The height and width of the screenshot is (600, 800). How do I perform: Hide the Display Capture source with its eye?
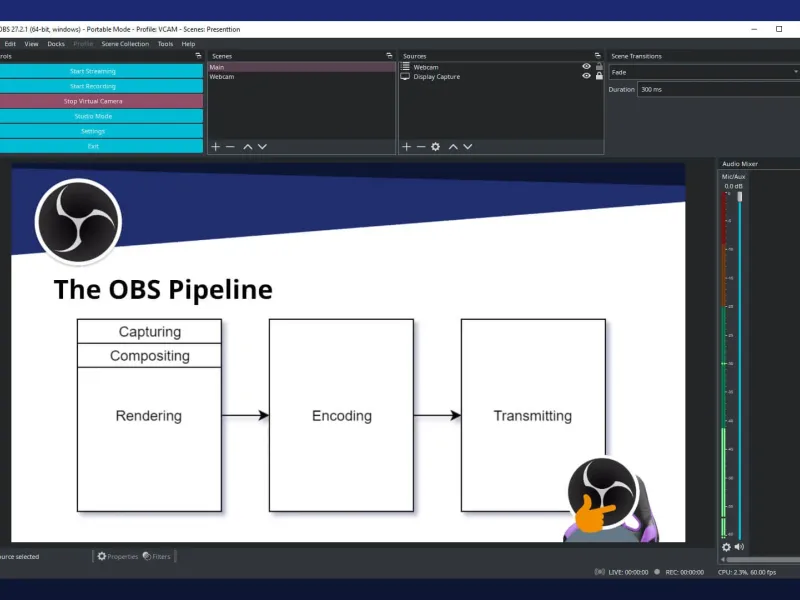pos(586,76)
